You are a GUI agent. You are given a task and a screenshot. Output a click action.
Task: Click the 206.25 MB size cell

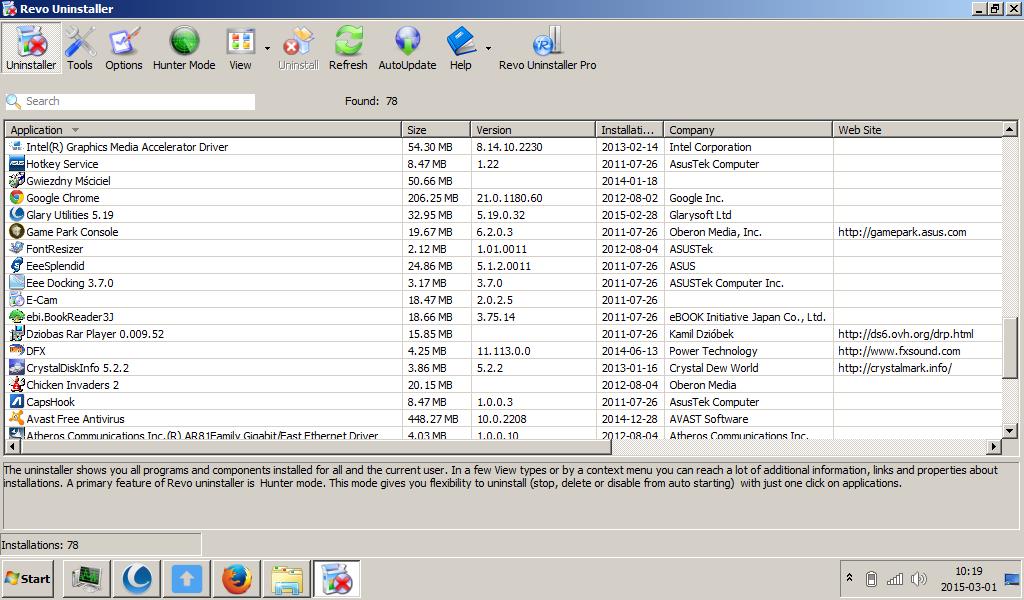[x=433, y=198]
